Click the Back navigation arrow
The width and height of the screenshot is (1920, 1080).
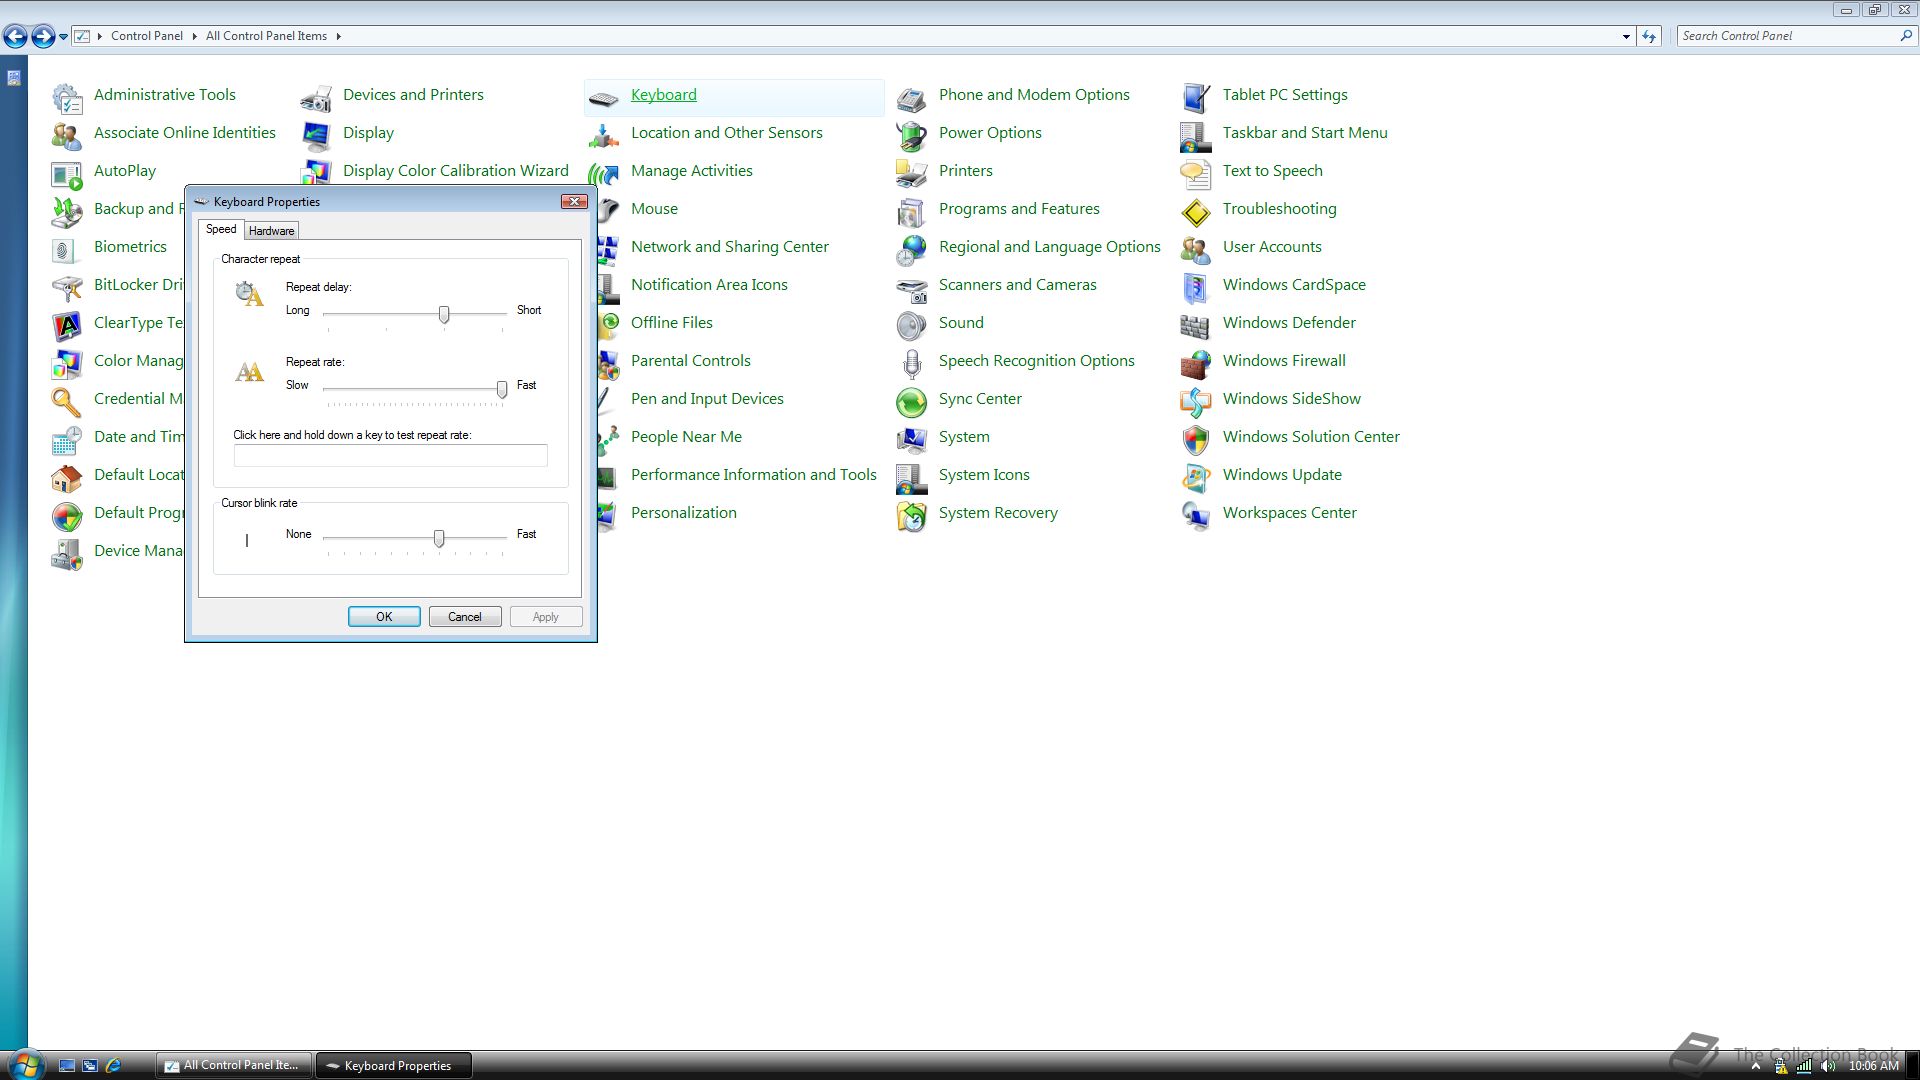pyautogui.click(x=15, y=37)
